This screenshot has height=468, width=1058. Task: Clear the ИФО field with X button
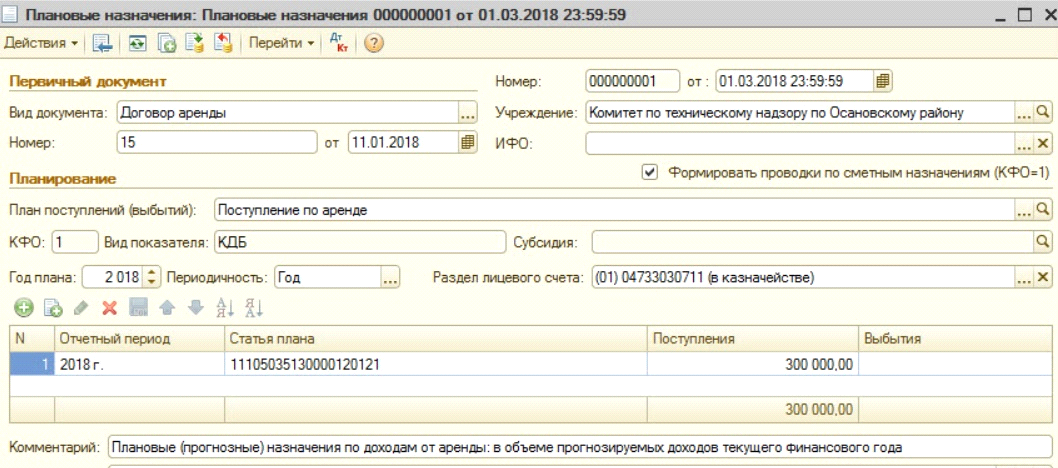pyautogui.click(x=1043, y=144)
